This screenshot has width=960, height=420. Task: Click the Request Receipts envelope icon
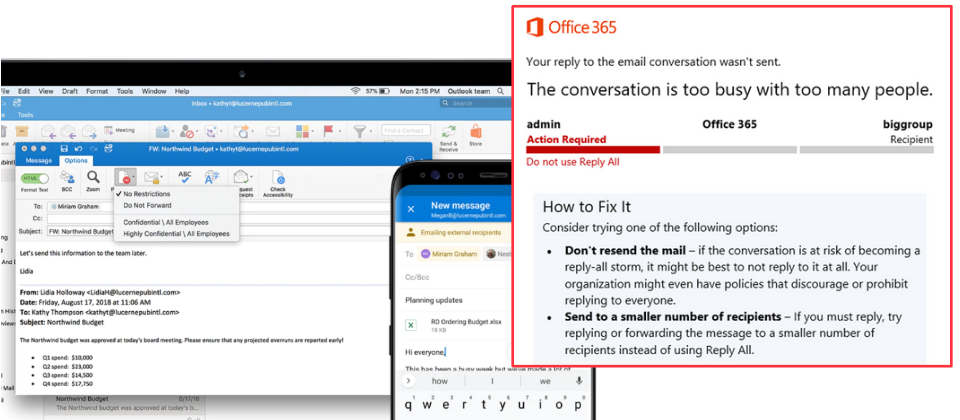pyautogui.click(x=240, y=178)
